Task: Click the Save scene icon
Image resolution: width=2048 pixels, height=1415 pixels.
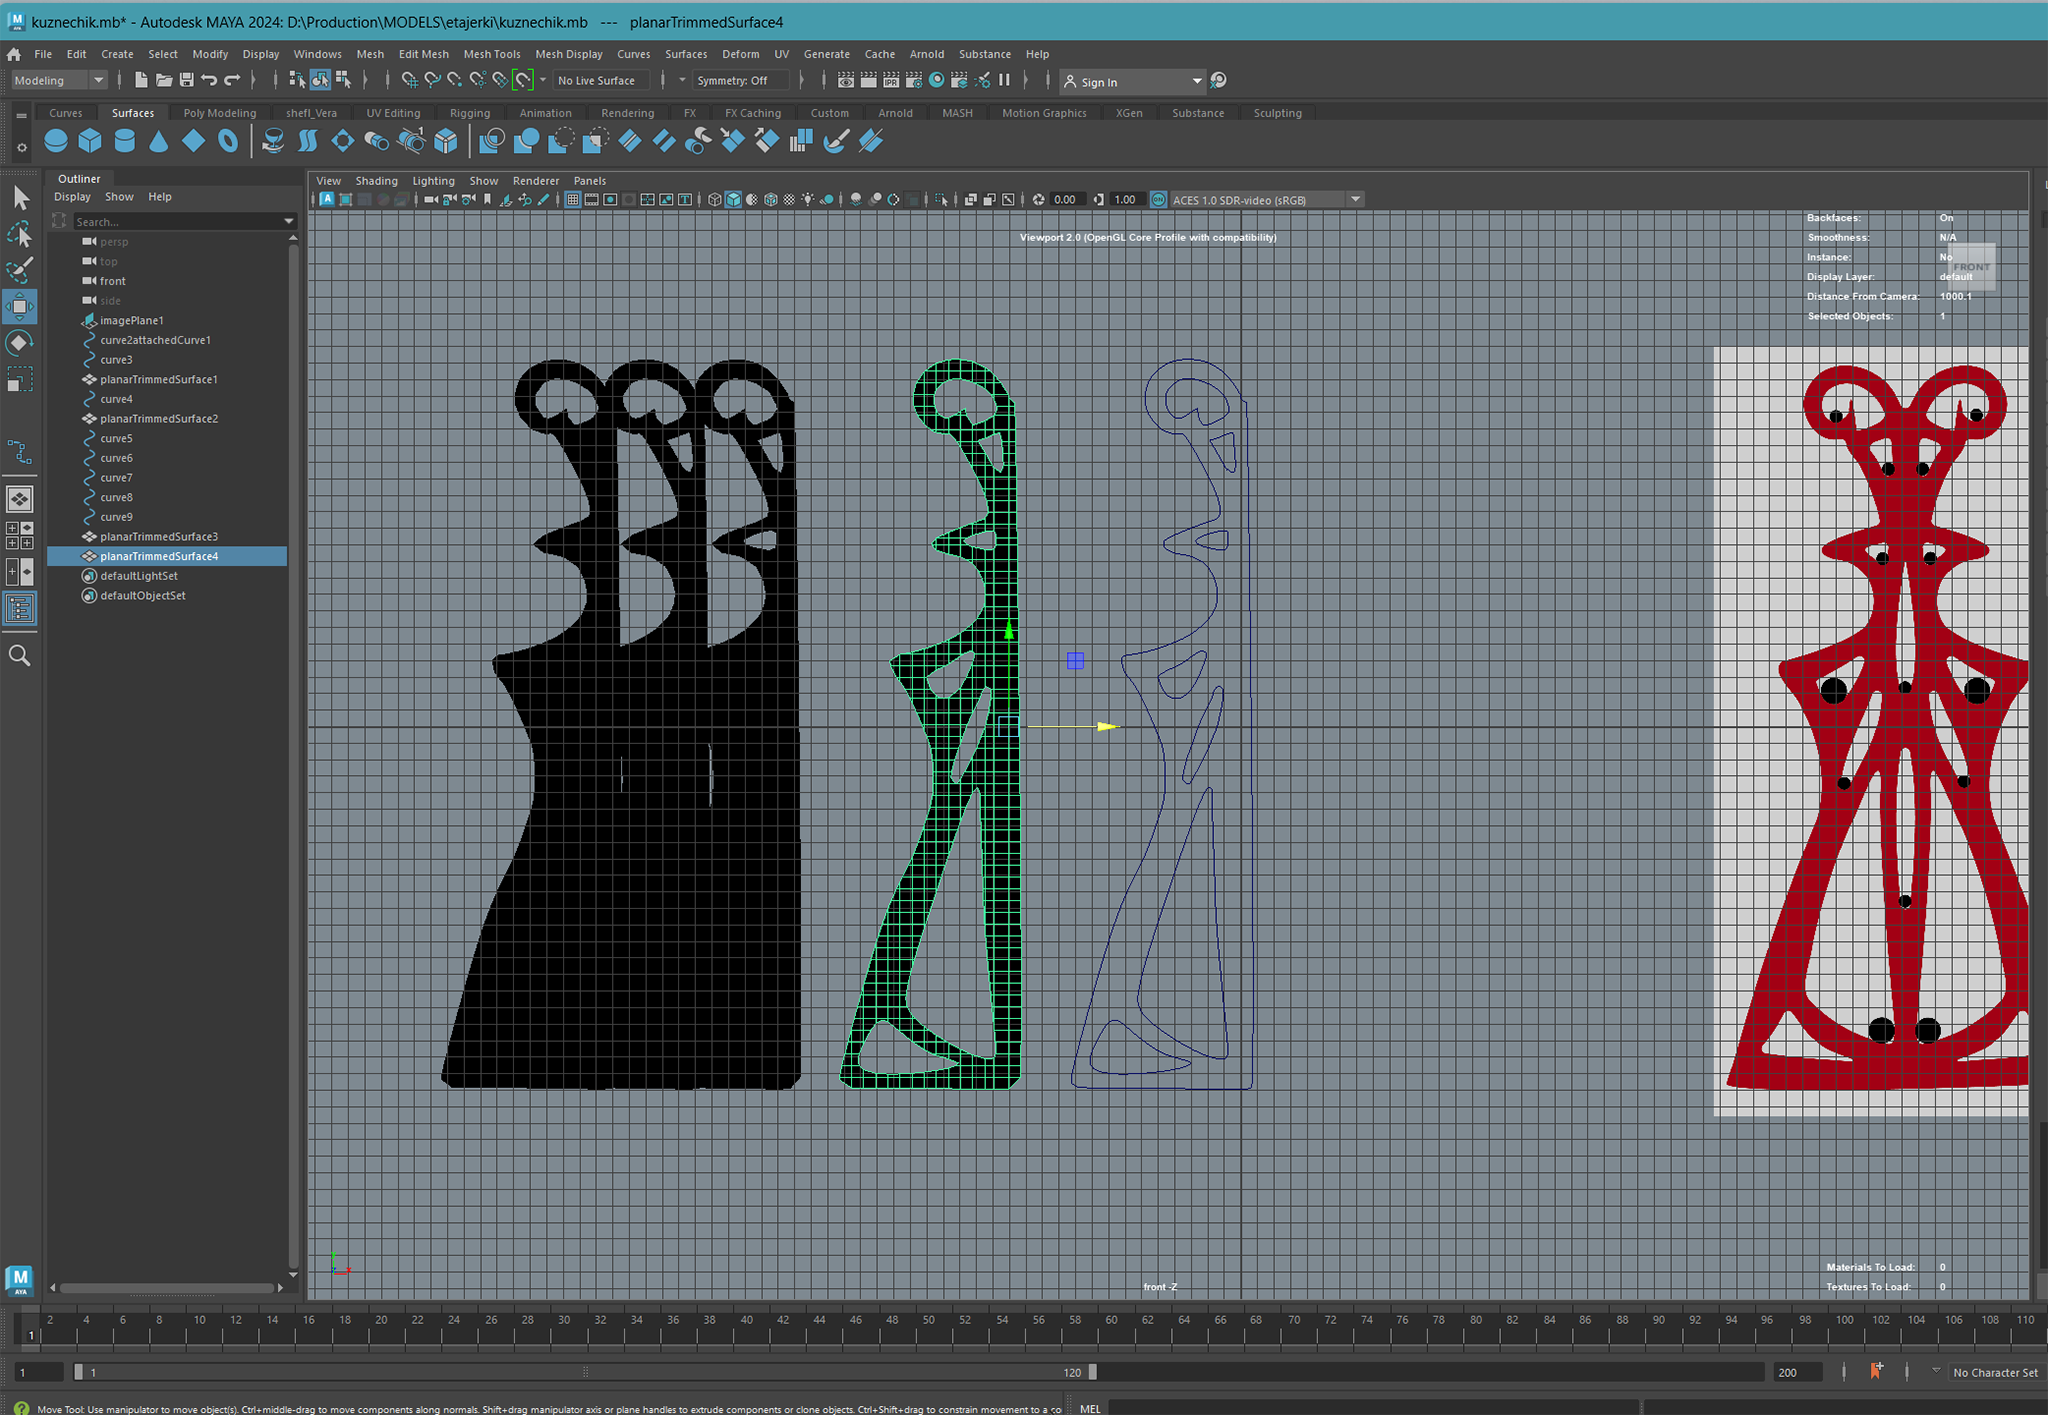Action: (x=186, y=80)
